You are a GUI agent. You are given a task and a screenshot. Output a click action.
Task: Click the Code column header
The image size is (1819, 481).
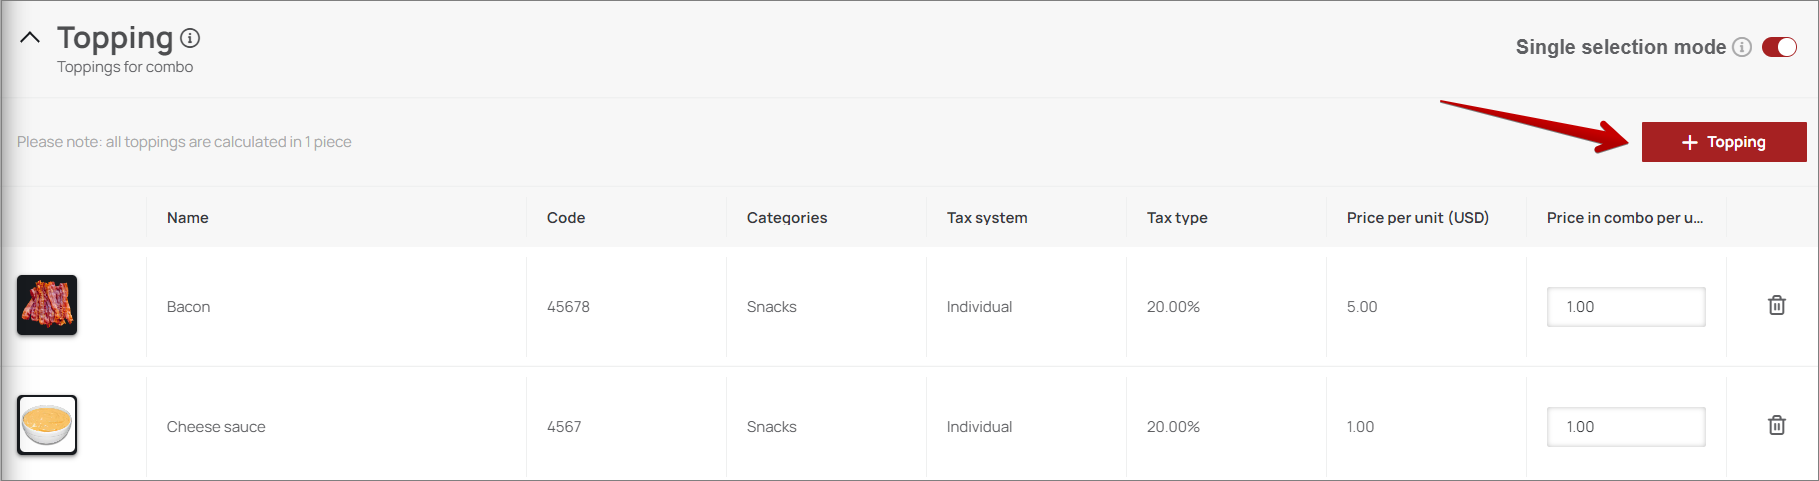(x=566, y=218)
